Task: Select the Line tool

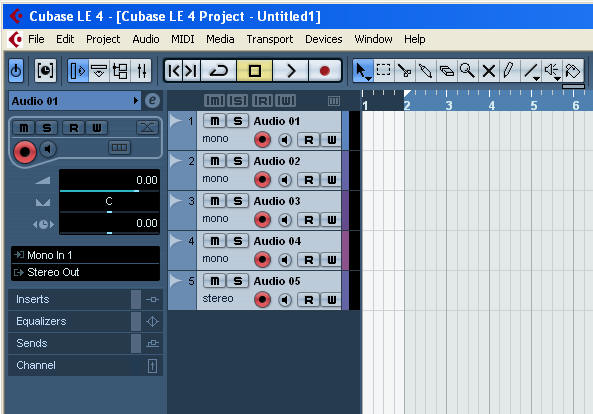Action: coord(531,71)
